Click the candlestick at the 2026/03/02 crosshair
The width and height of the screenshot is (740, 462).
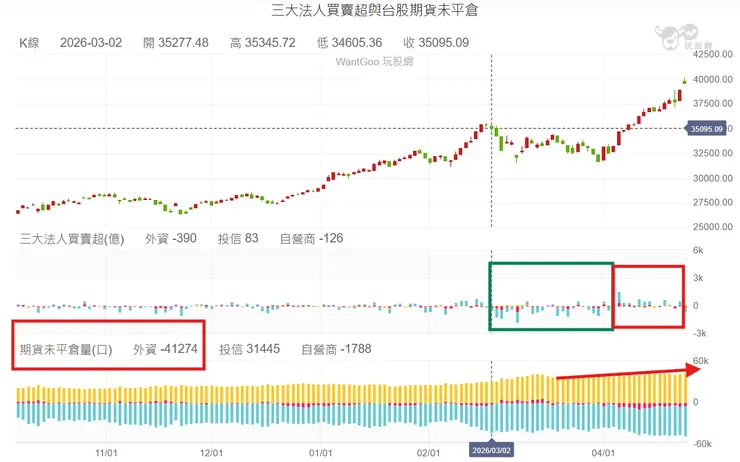coord(491,127)
